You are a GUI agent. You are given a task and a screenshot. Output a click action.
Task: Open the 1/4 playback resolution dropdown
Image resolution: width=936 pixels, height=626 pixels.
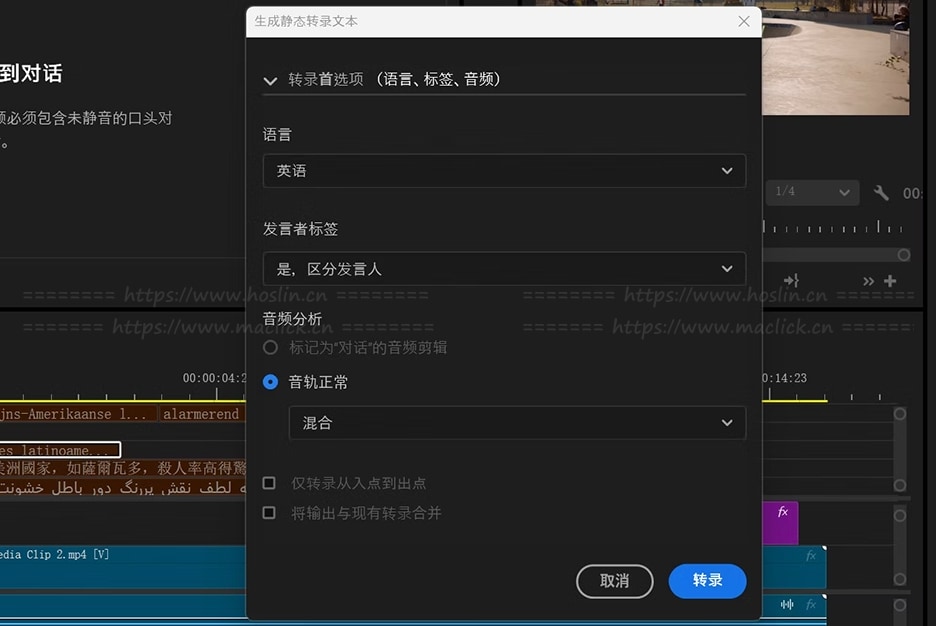pos(812,192)
